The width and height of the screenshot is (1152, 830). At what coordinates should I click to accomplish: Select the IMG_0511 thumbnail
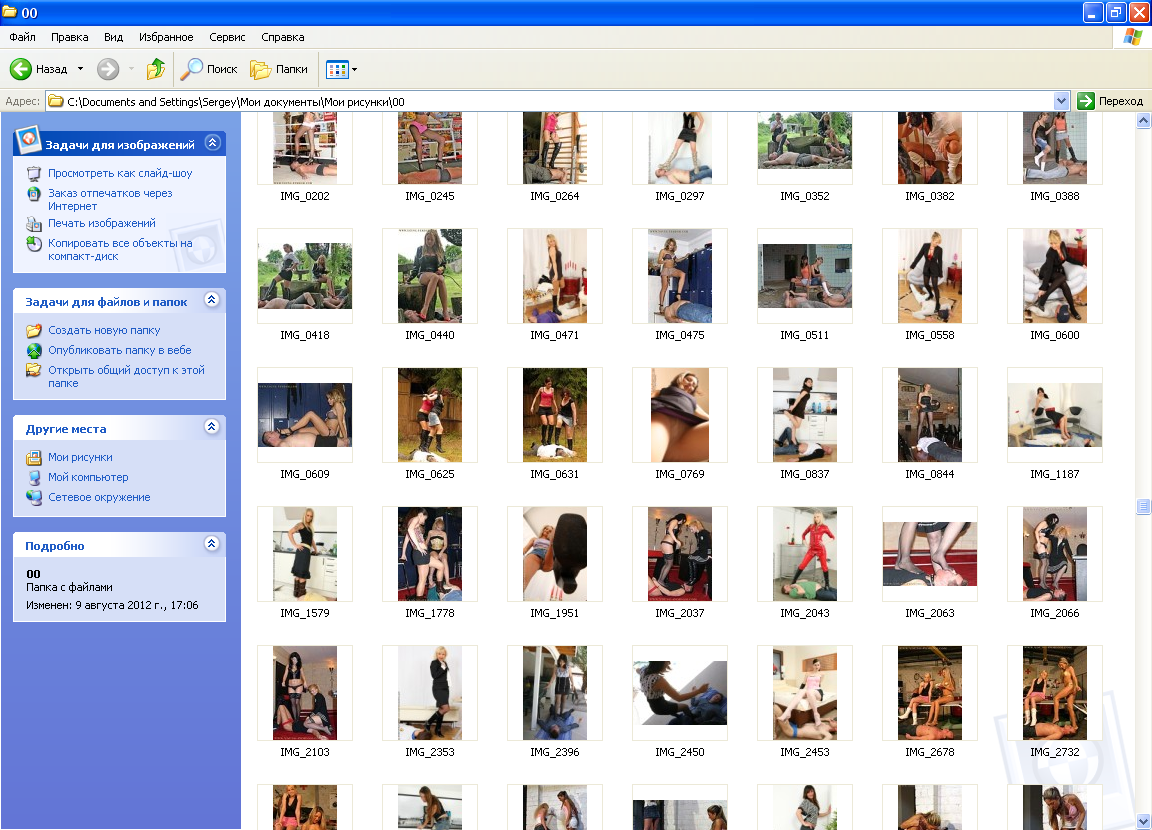pos(804,275)
